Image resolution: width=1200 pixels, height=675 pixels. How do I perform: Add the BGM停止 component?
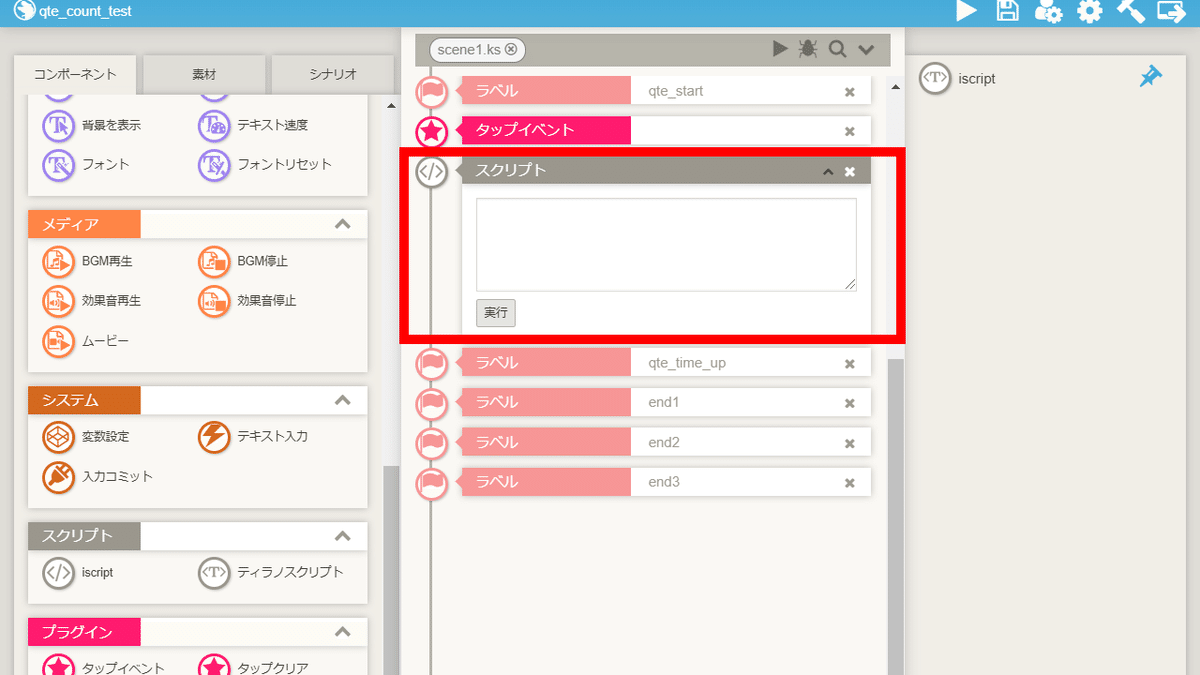[243, 262]
